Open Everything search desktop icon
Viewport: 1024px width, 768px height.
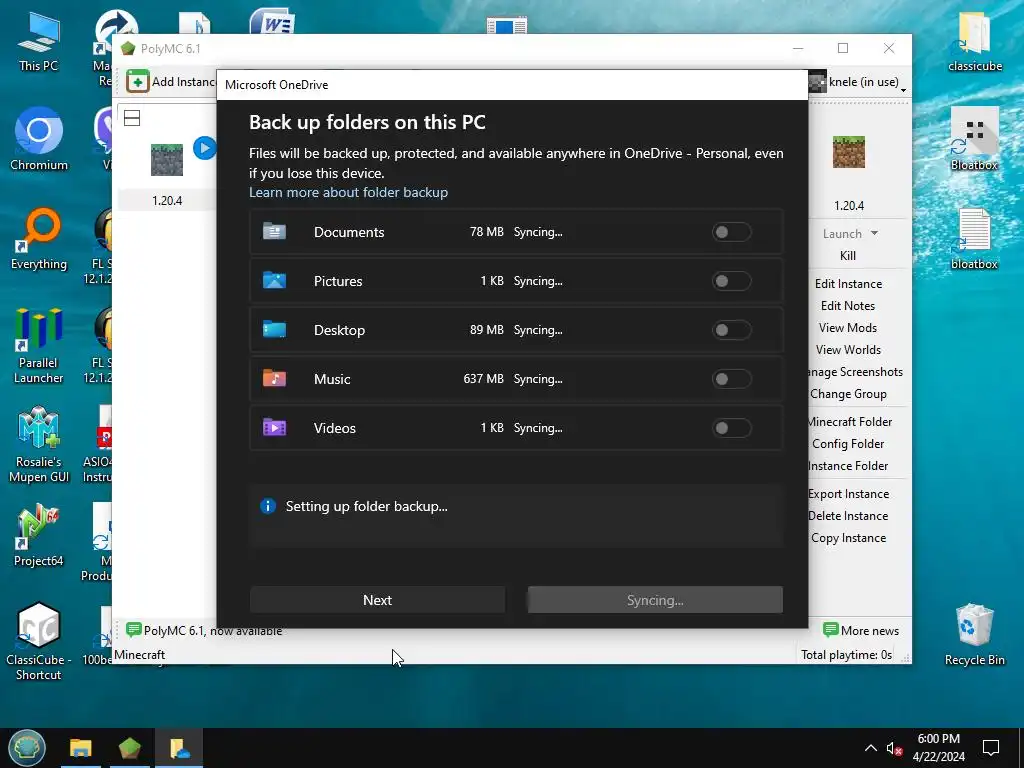[x=39, y=239]
